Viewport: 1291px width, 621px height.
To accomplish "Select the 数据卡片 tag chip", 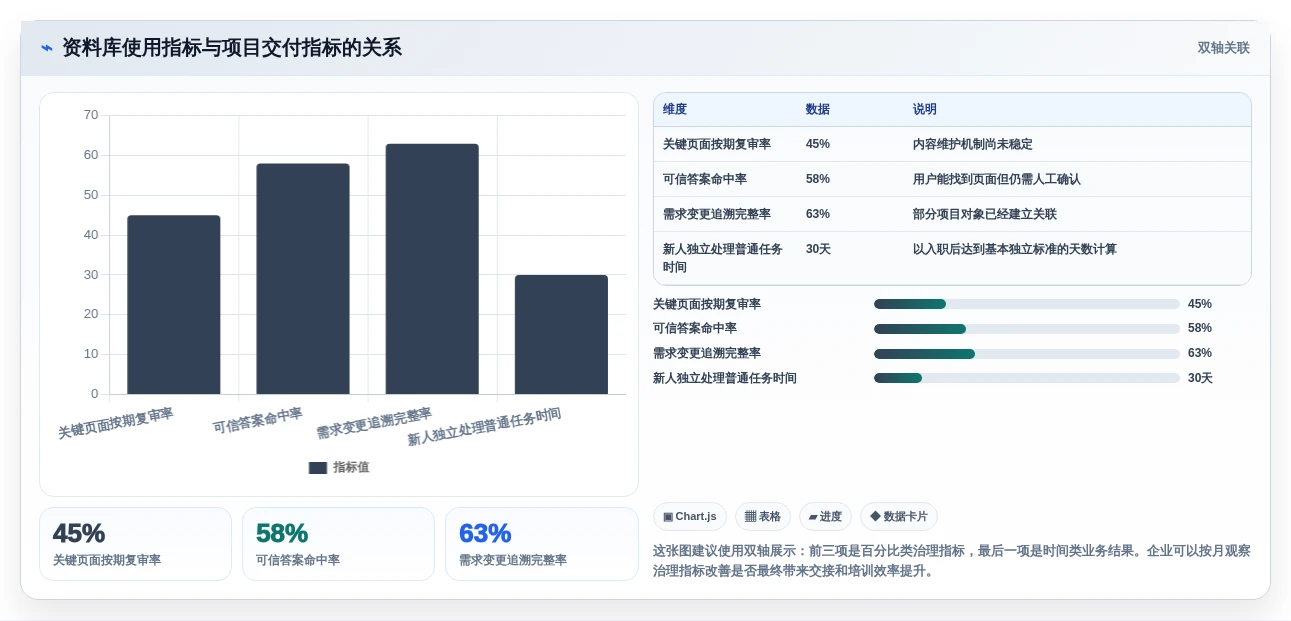I will coord(899,517).
